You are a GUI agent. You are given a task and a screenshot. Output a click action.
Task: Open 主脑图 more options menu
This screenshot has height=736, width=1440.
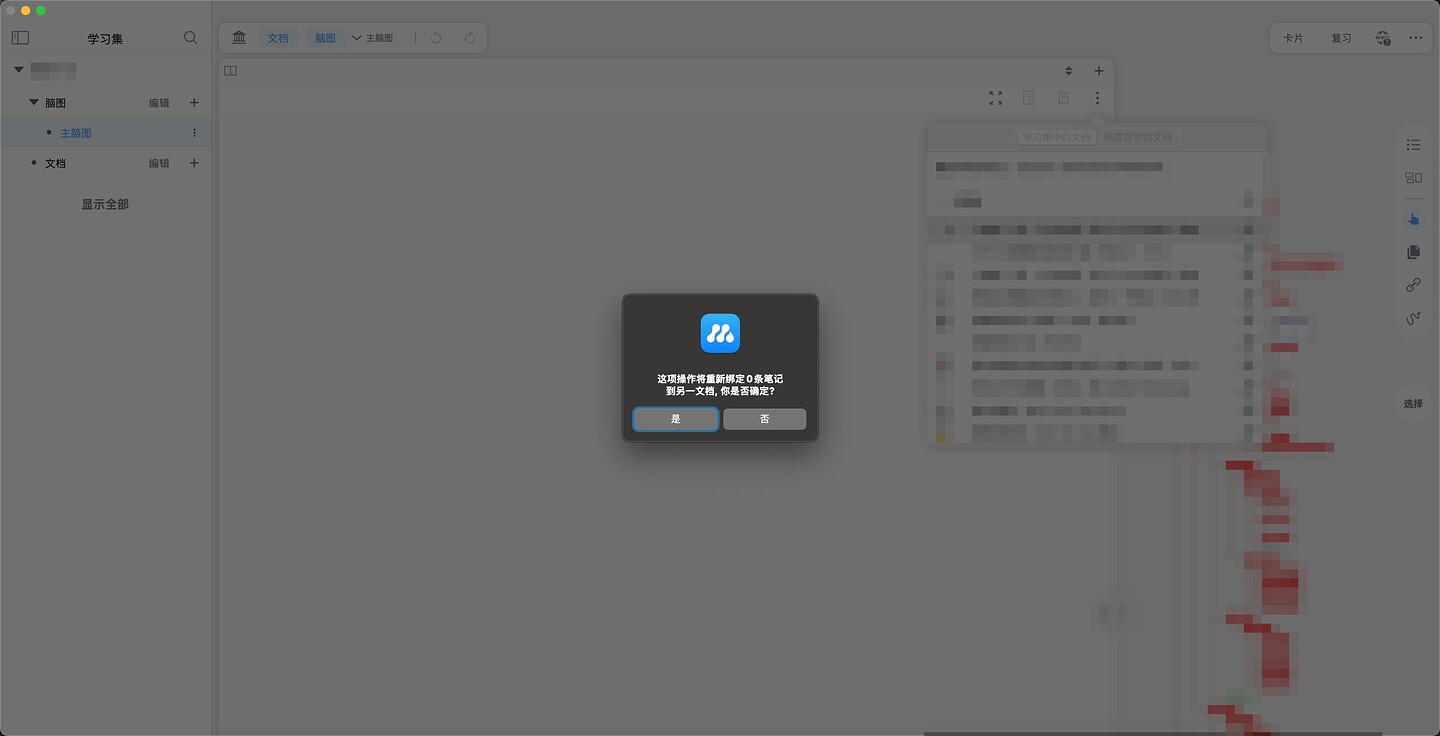[194, 133]
